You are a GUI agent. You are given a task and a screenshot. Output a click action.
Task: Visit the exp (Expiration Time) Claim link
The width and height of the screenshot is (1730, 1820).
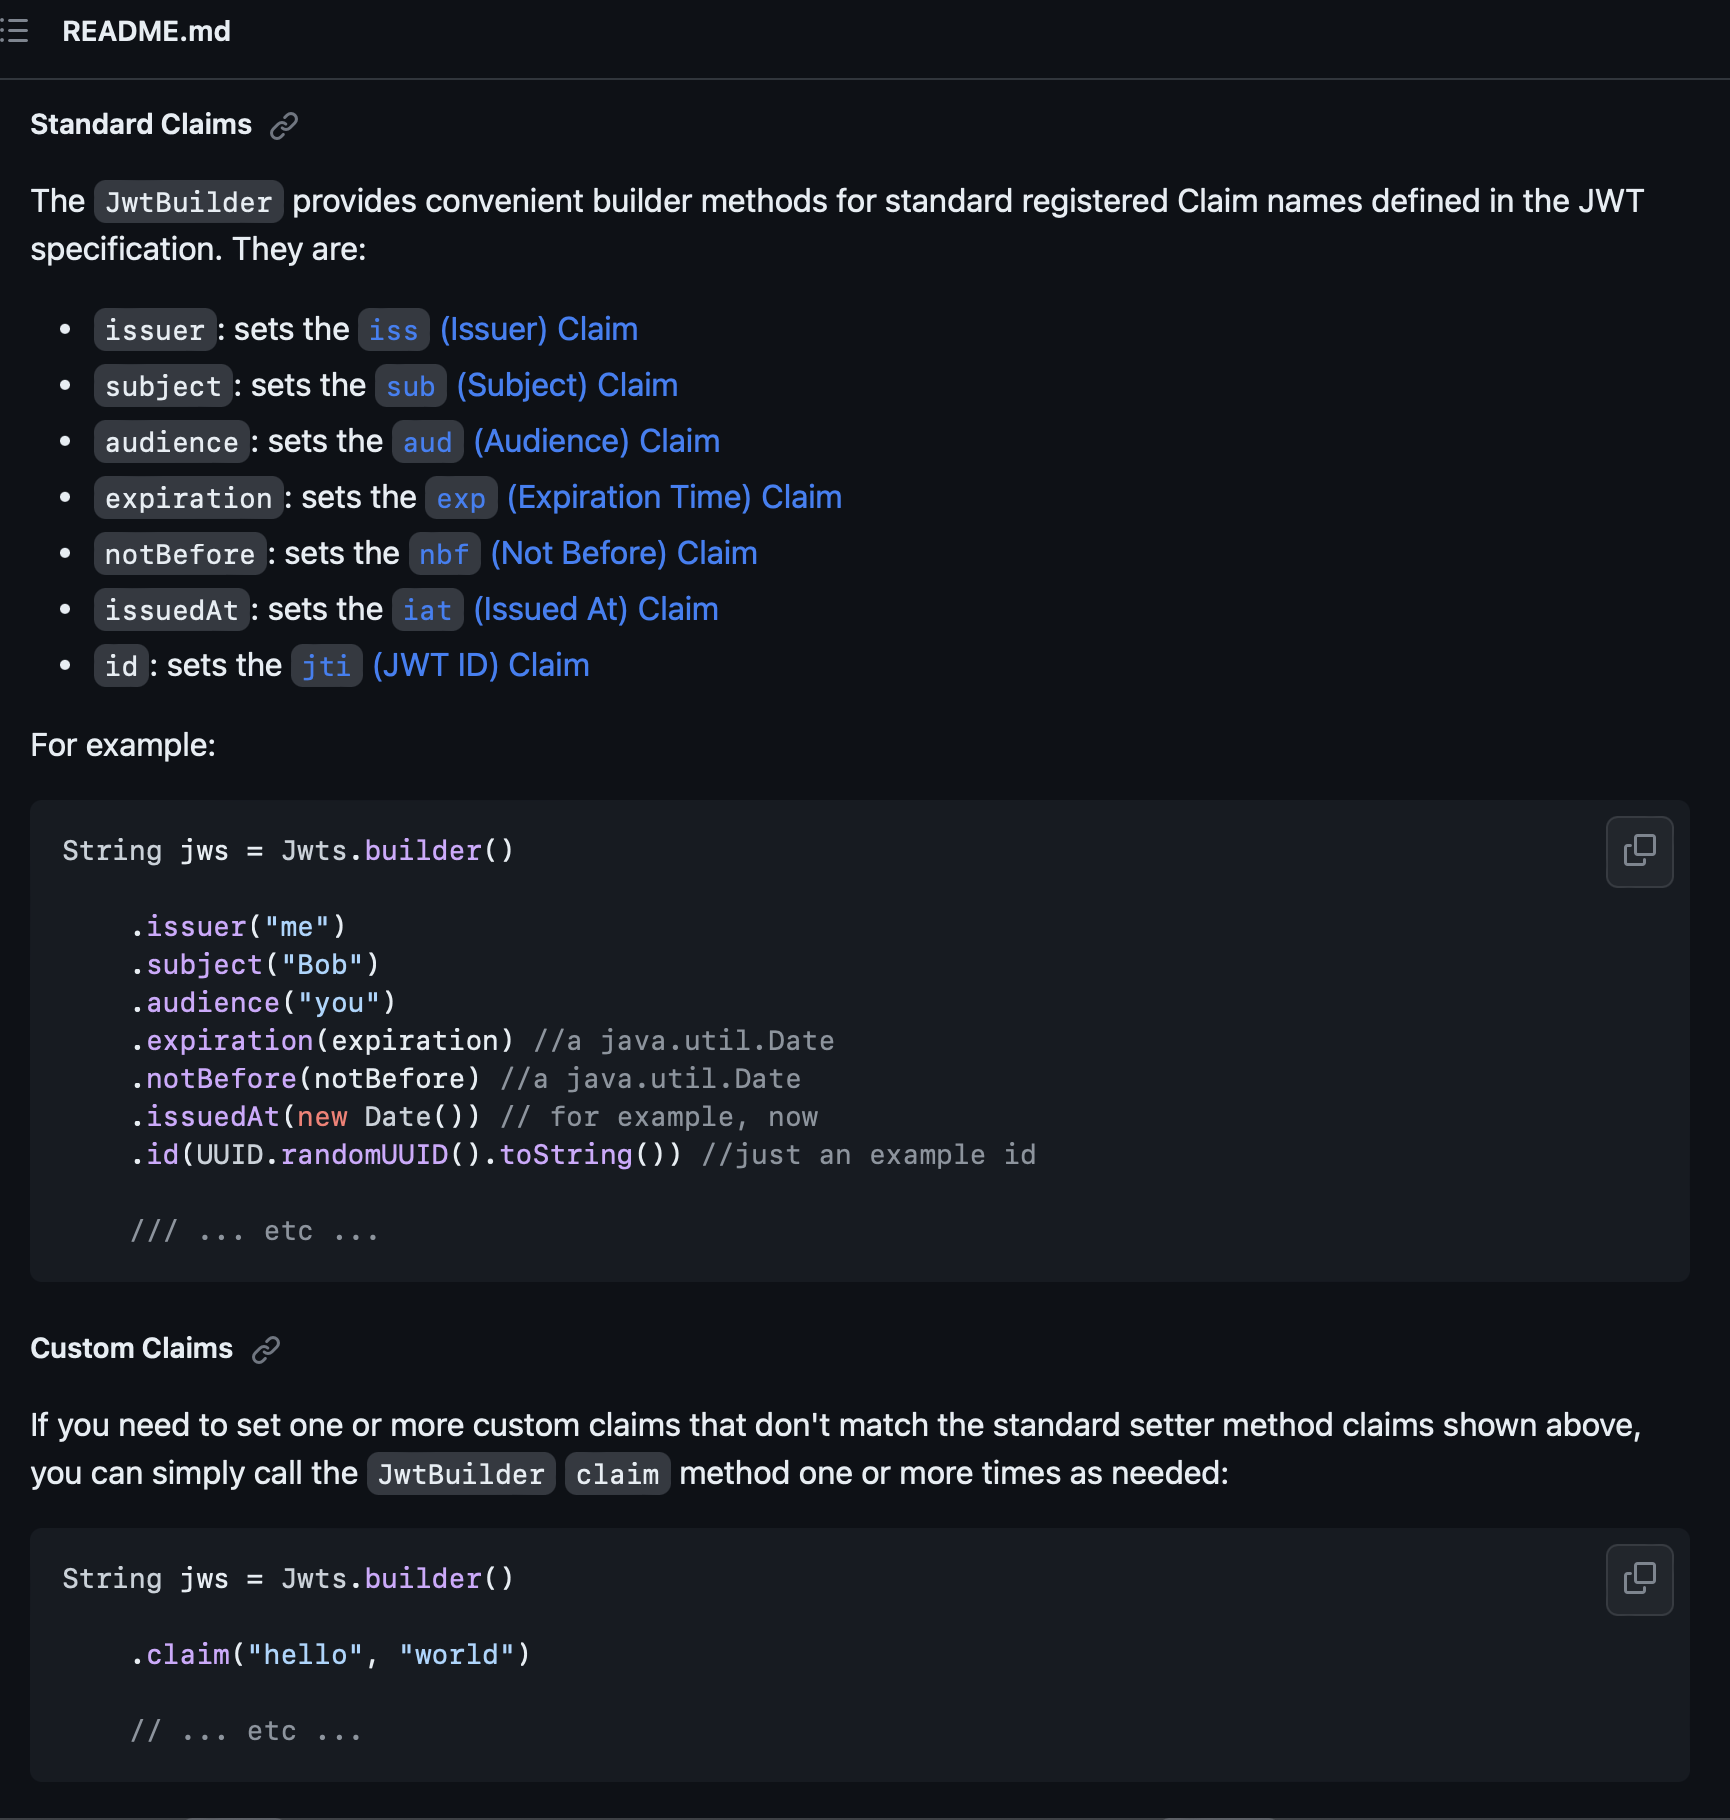pyautogui.click(x=634, y=498)
